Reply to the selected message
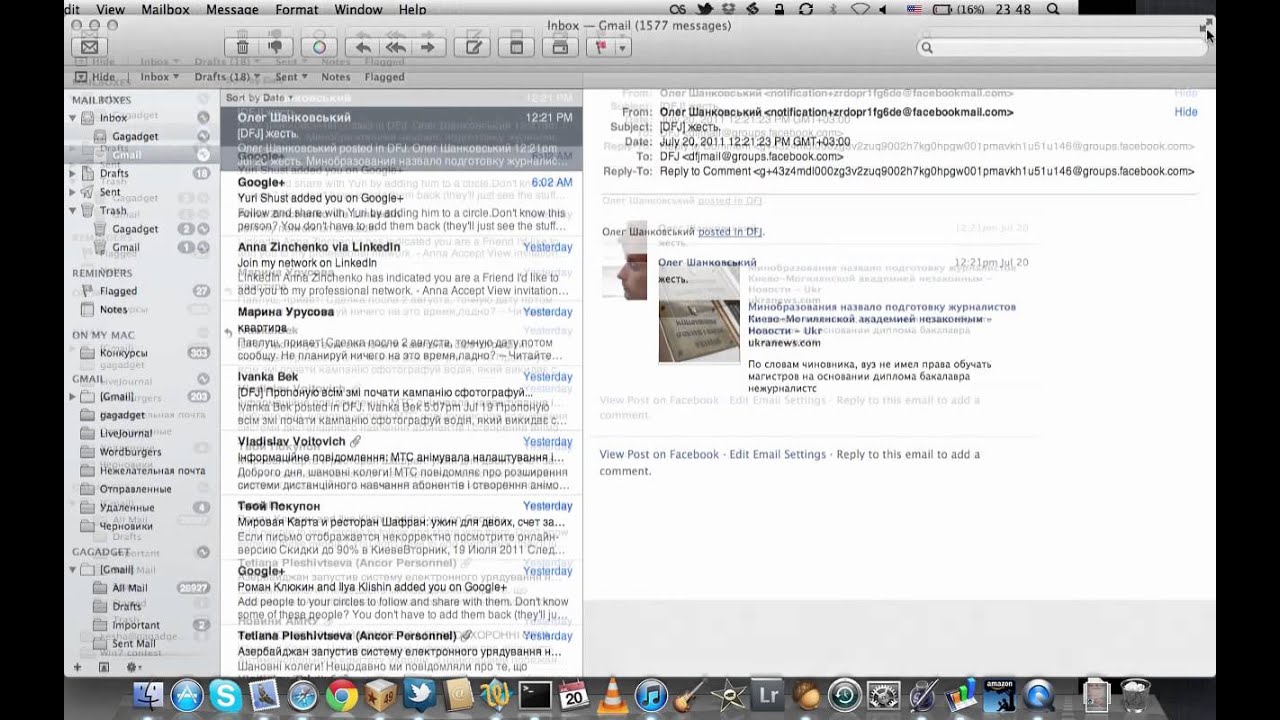The height and width of the screenshot is (720, 1280). click(362, 46)
